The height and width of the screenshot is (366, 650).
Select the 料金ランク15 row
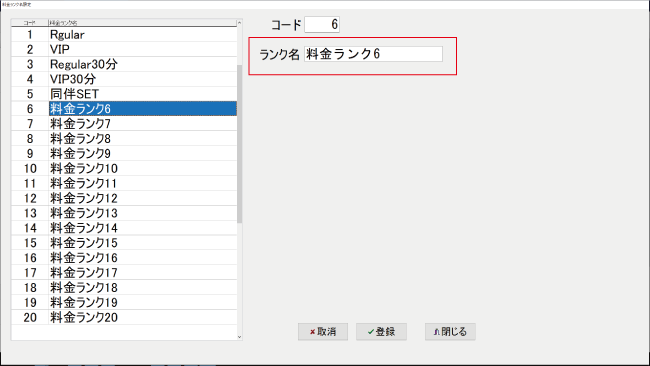(124, 243)
